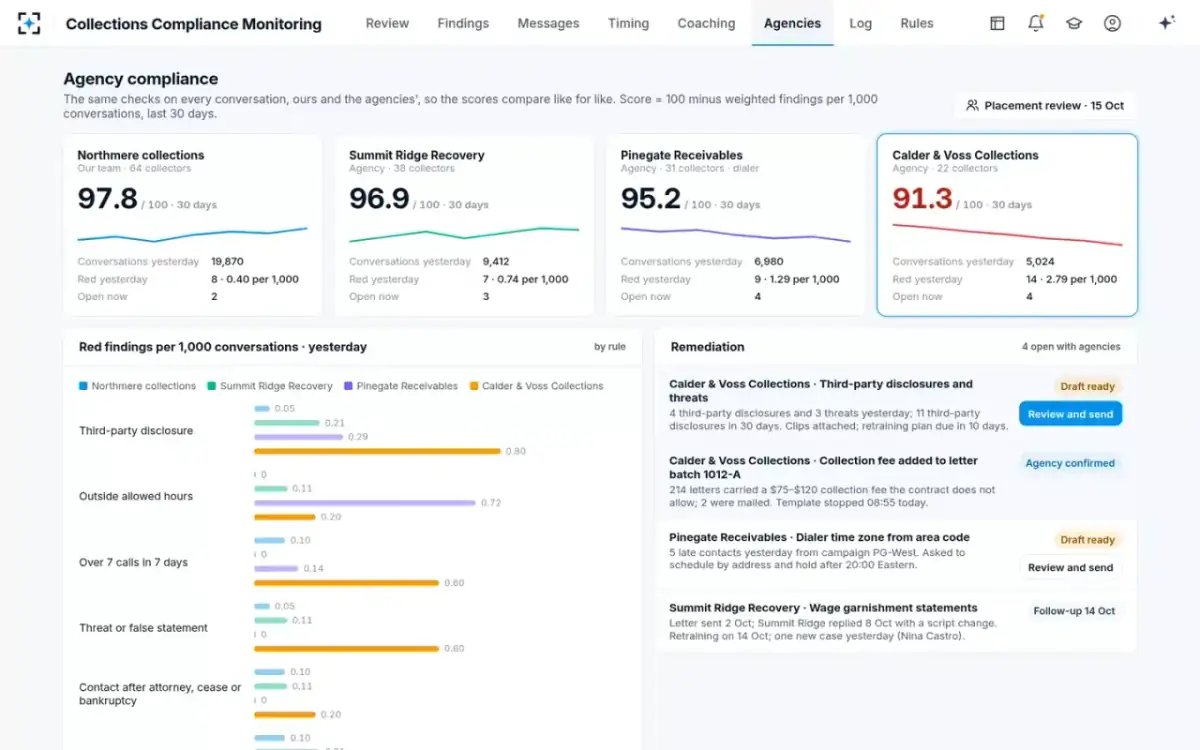This screenshot has height=750, width=1200.
Task: Click the 0.60 orange Threat or false statement bar
Action: (347, 648)
